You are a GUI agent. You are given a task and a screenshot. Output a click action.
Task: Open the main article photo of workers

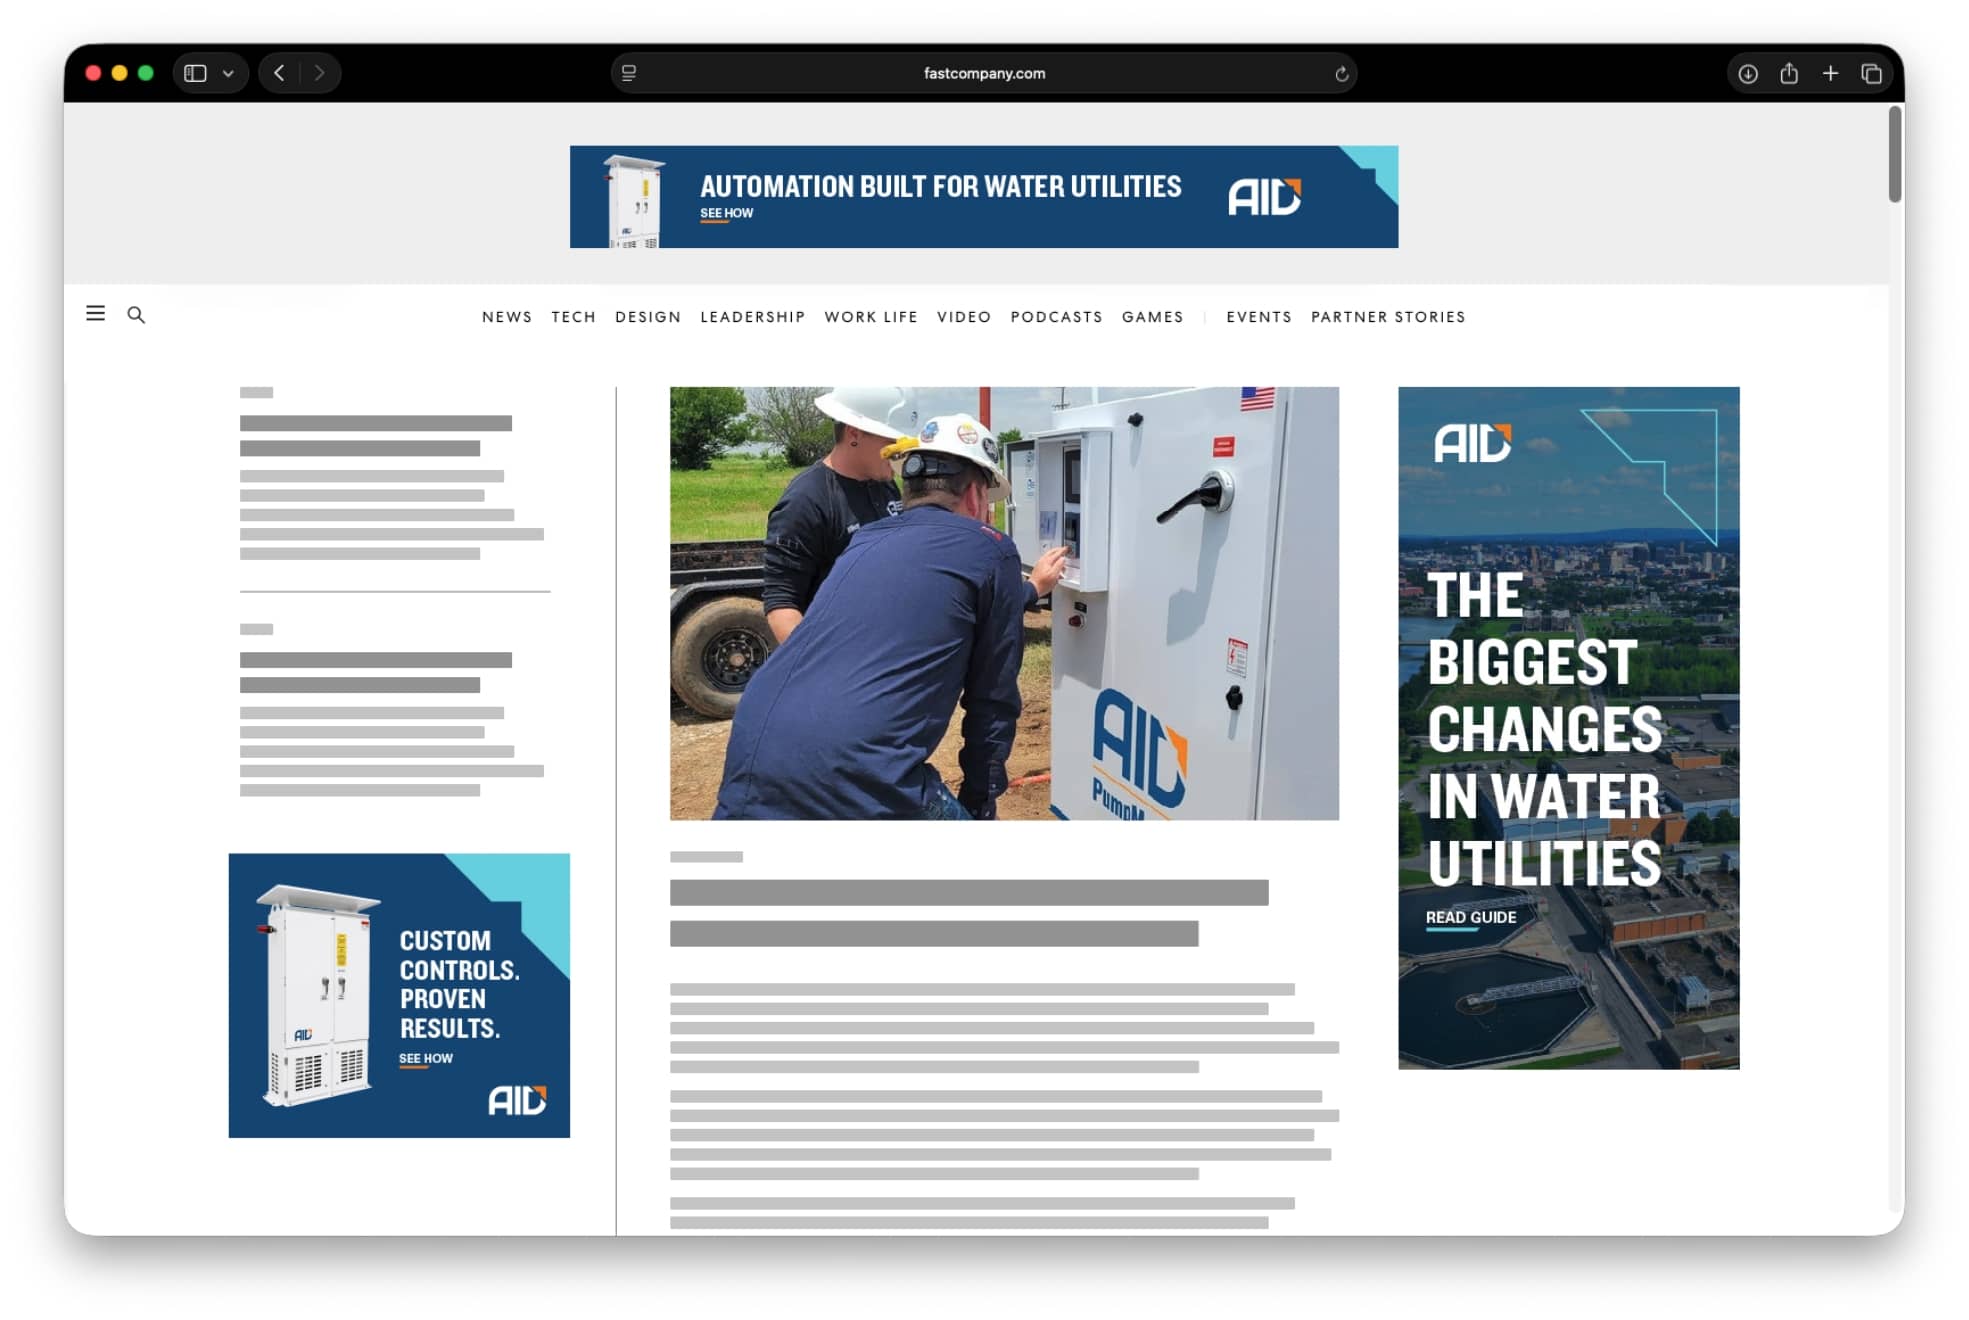coord(1004,603)
